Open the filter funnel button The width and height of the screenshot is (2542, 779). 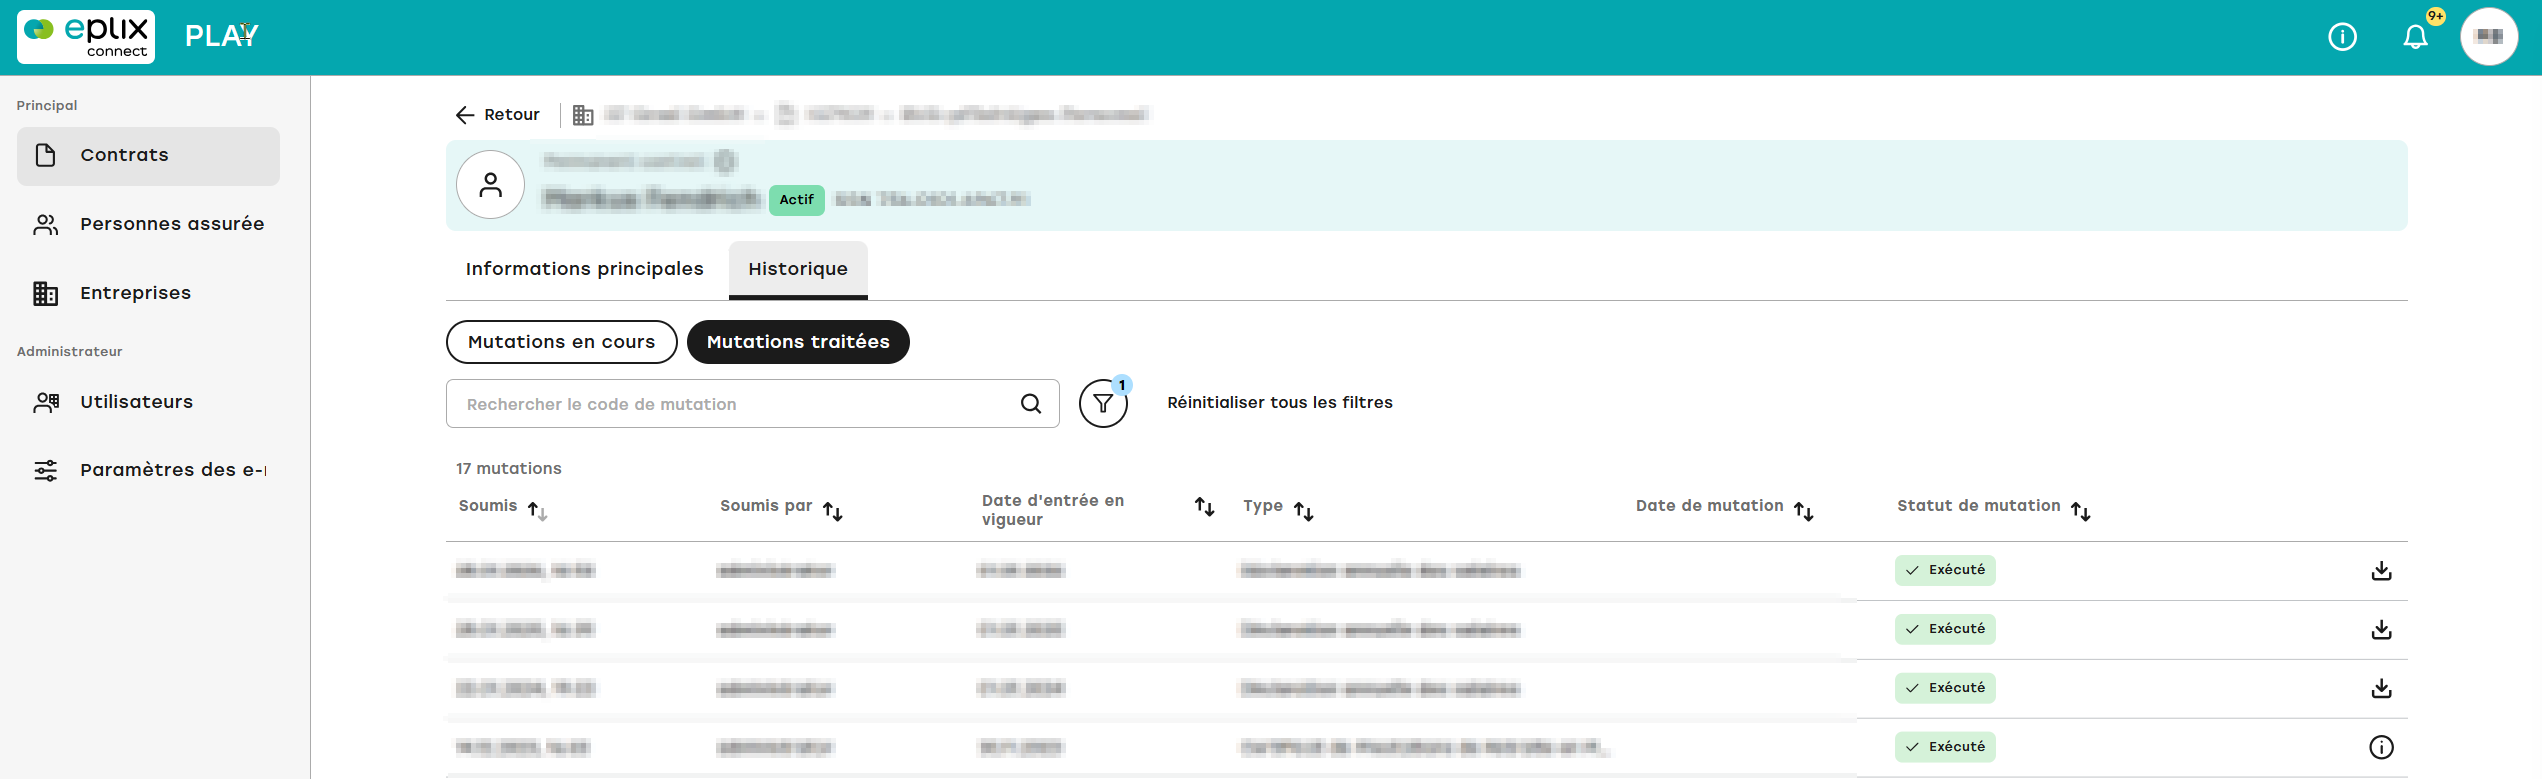(1103, 404)
